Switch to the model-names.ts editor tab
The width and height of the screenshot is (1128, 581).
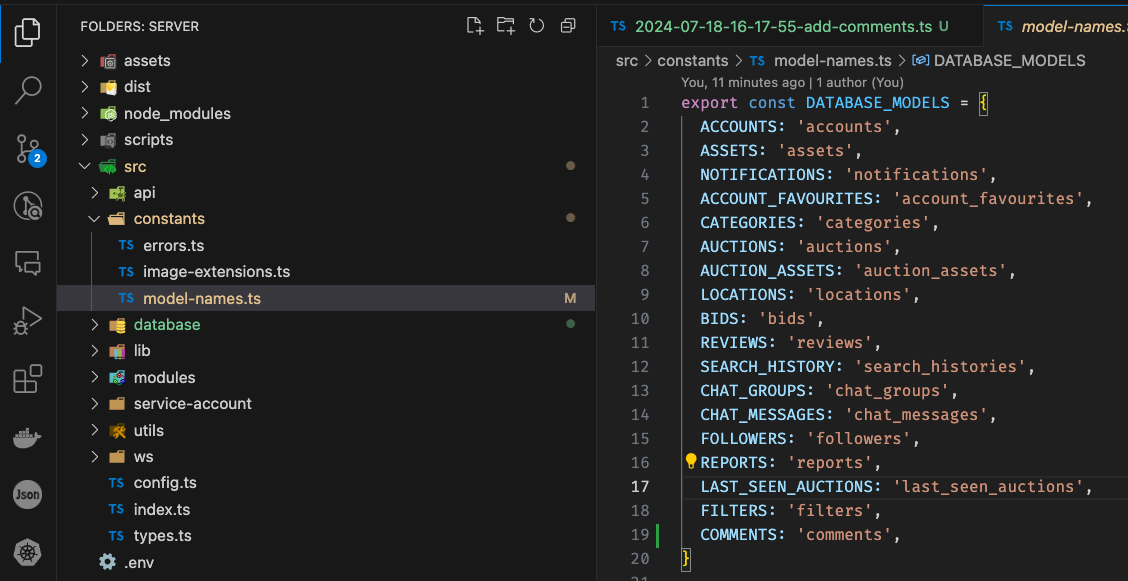point(1055,27)
